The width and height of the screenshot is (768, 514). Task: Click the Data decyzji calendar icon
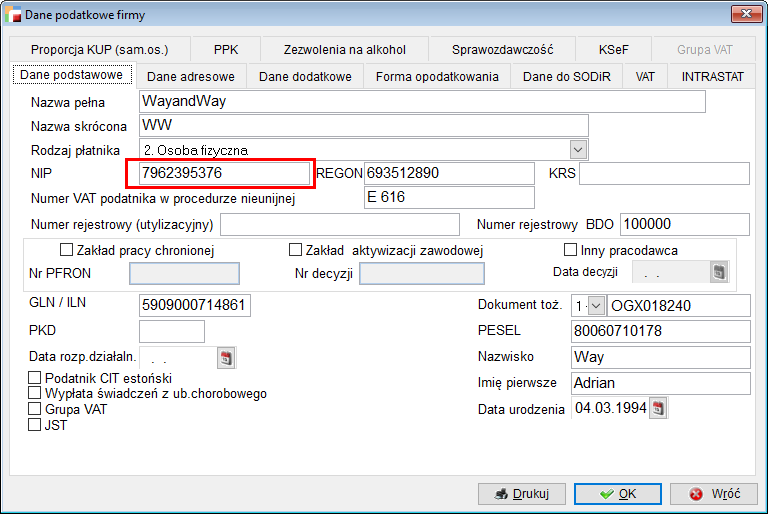pos(719,272)
